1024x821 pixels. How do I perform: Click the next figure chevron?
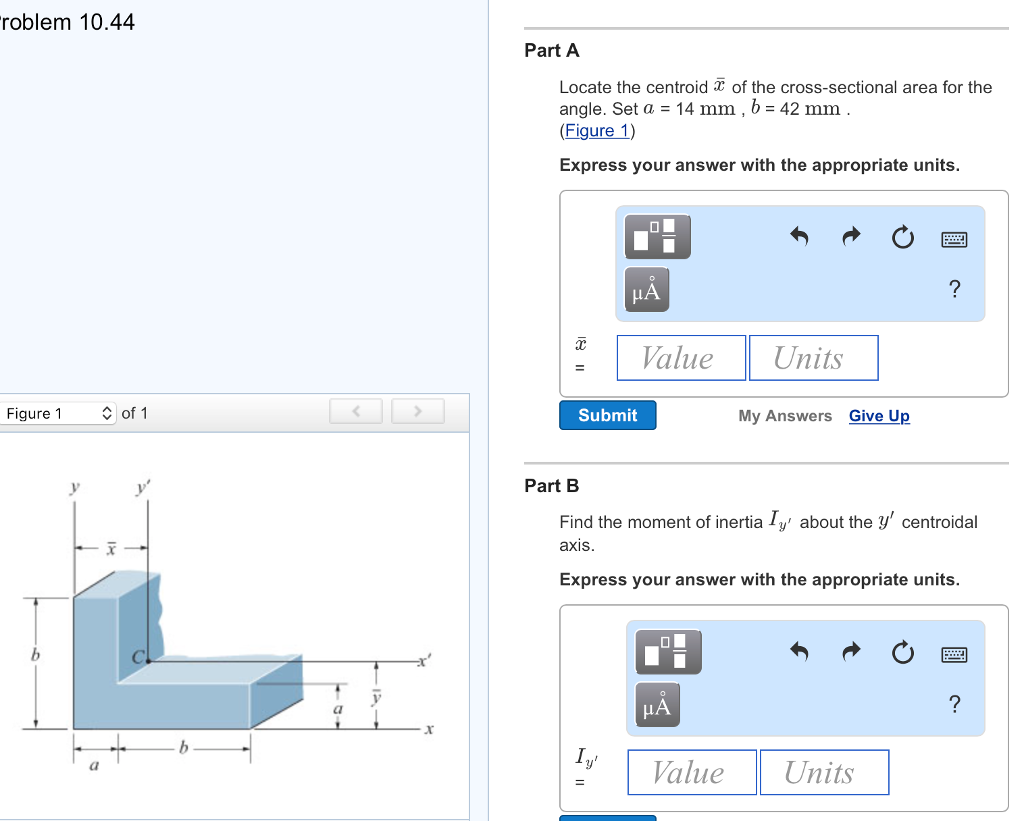click(418, 411)
